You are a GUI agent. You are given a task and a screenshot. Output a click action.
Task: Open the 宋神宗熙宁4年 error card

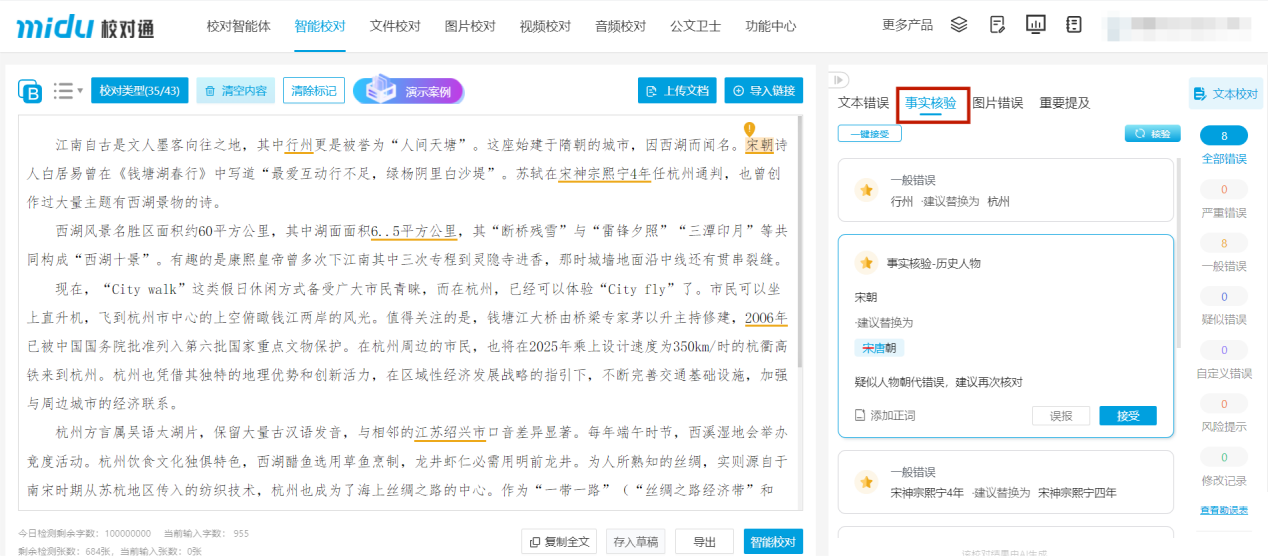pyautogui.click(x=1005, y=482)
